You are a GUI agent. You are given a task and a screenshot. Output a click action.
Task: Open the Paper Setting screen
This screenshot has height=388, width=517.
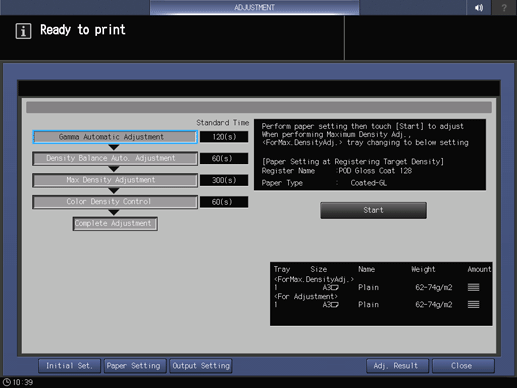tap(135, 366)
